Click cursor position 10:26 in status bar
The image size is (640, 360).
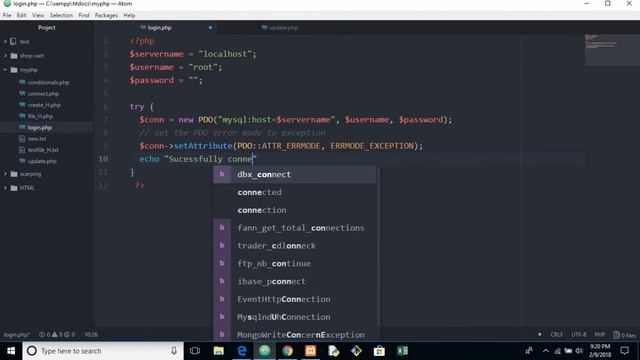click(x=91, y=335)
